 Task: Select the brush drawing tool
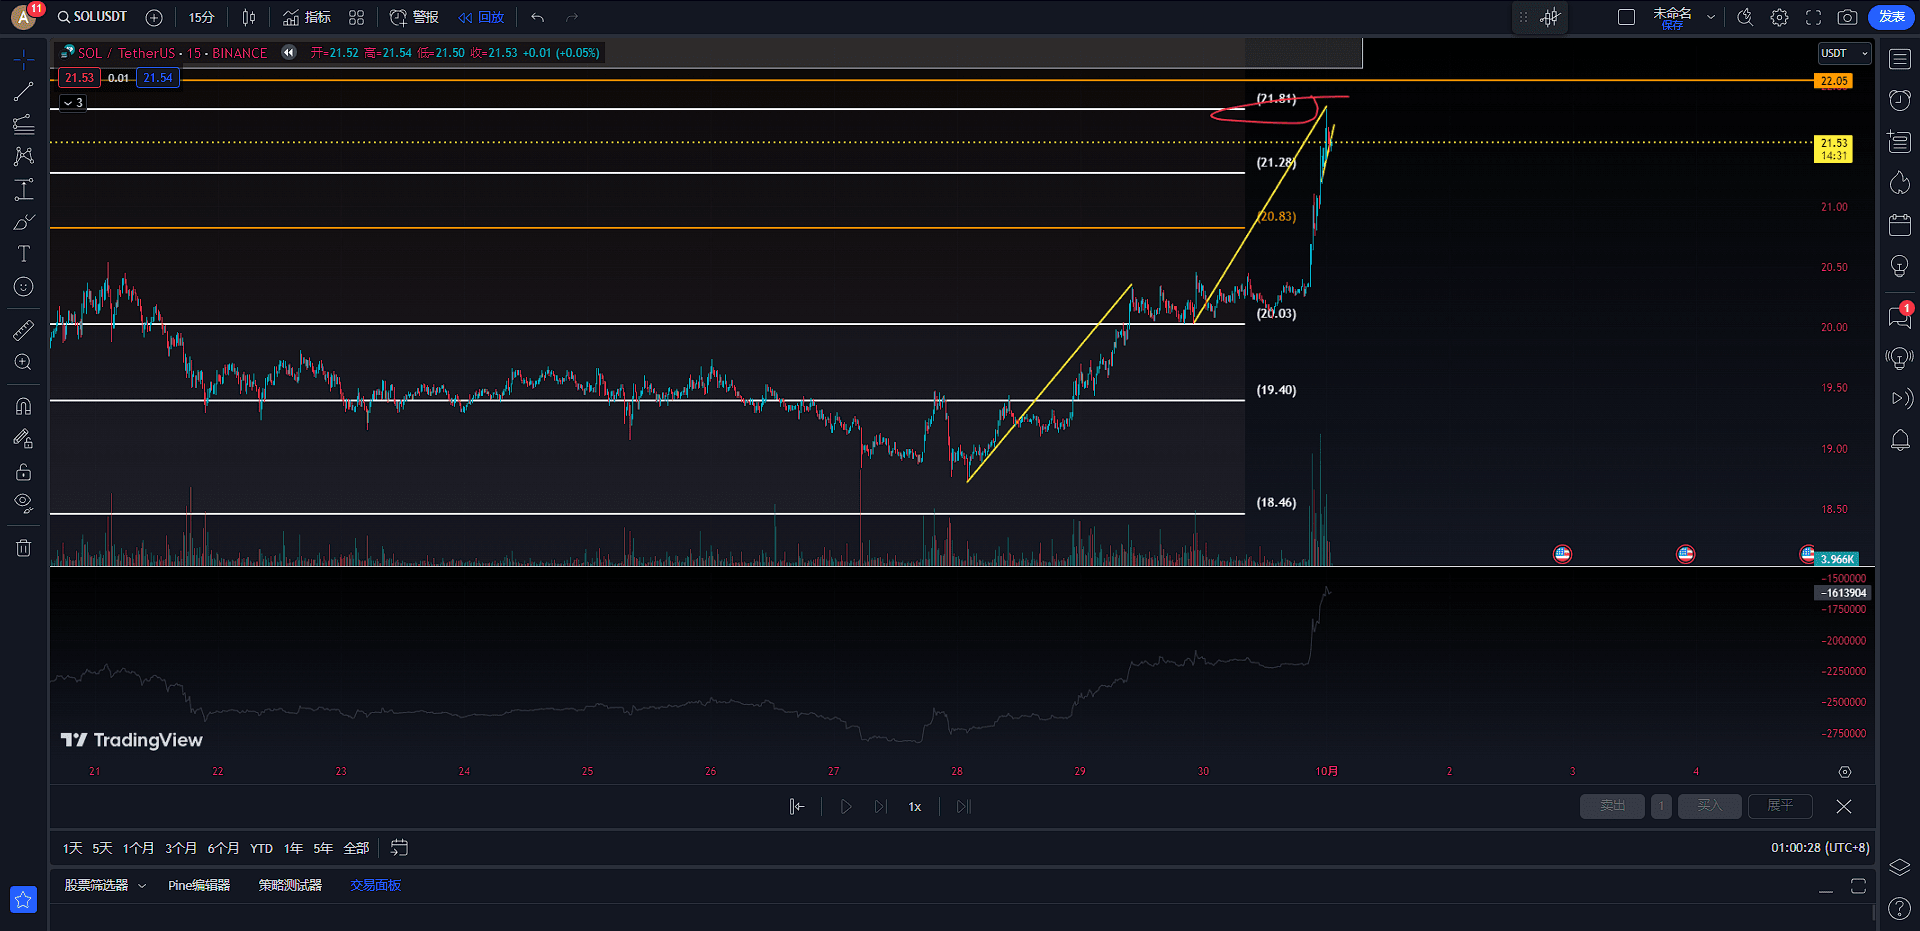click(23, 222)
